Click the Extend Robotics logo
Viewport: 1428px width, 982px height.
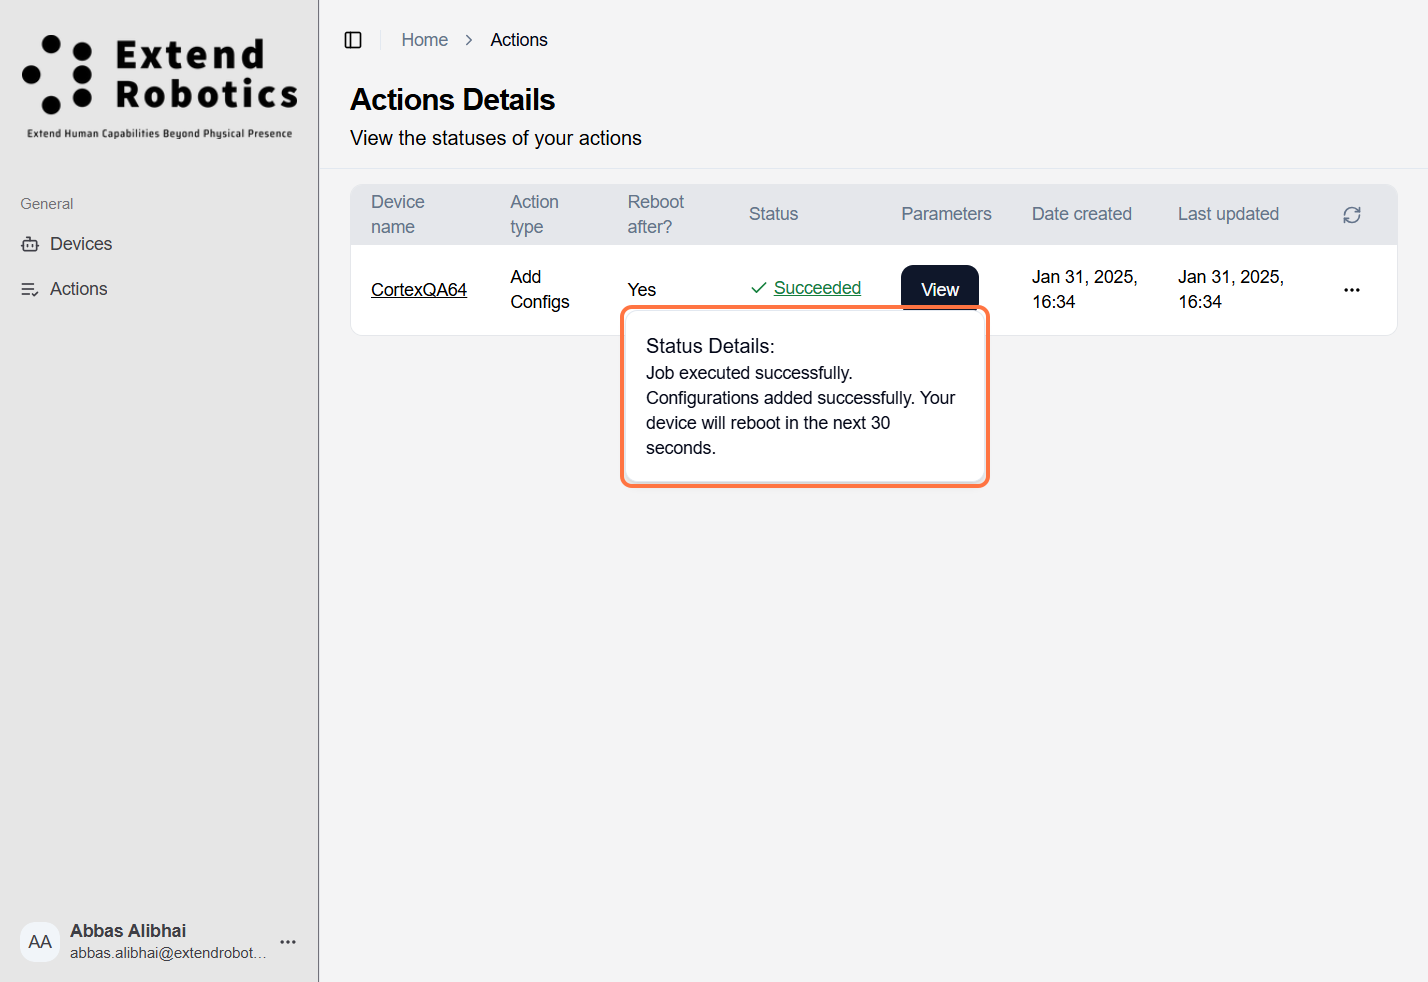pos(160,86)
